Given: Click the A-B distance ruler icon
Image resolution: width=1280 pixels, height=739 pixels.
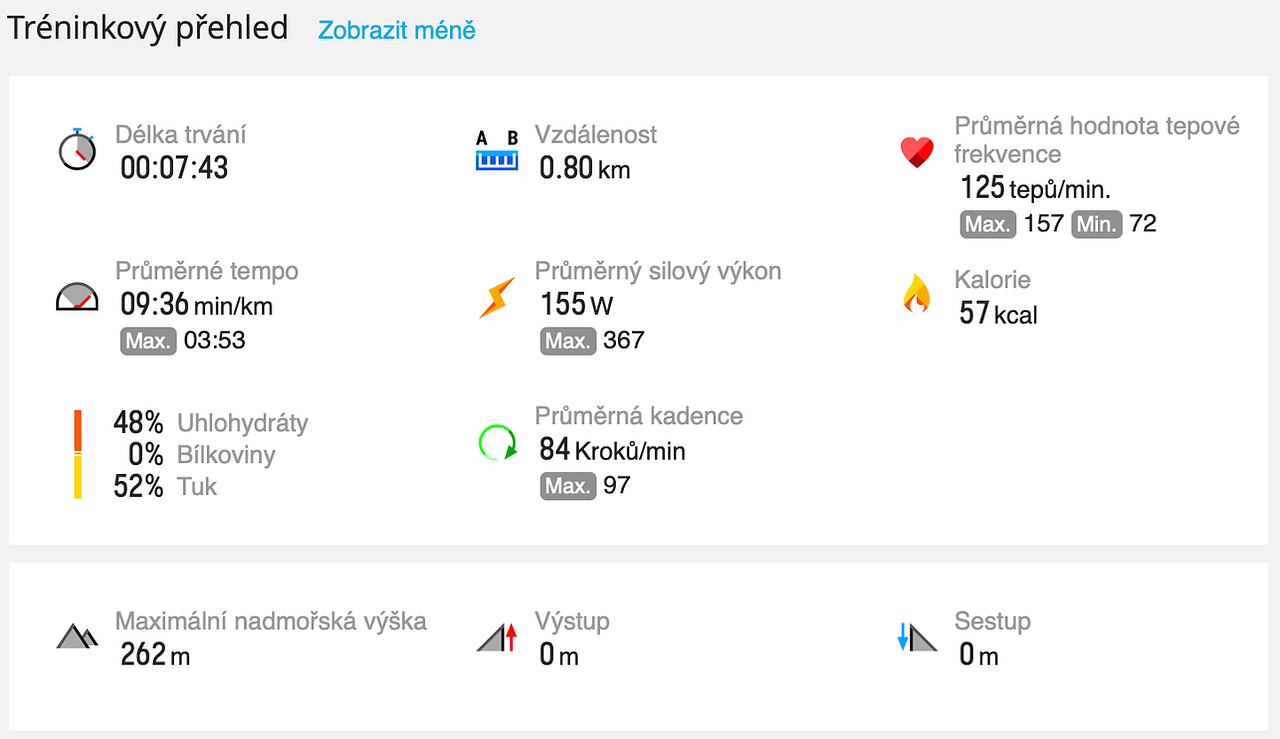Looking at the screenshot, I should tap(496, 150).
